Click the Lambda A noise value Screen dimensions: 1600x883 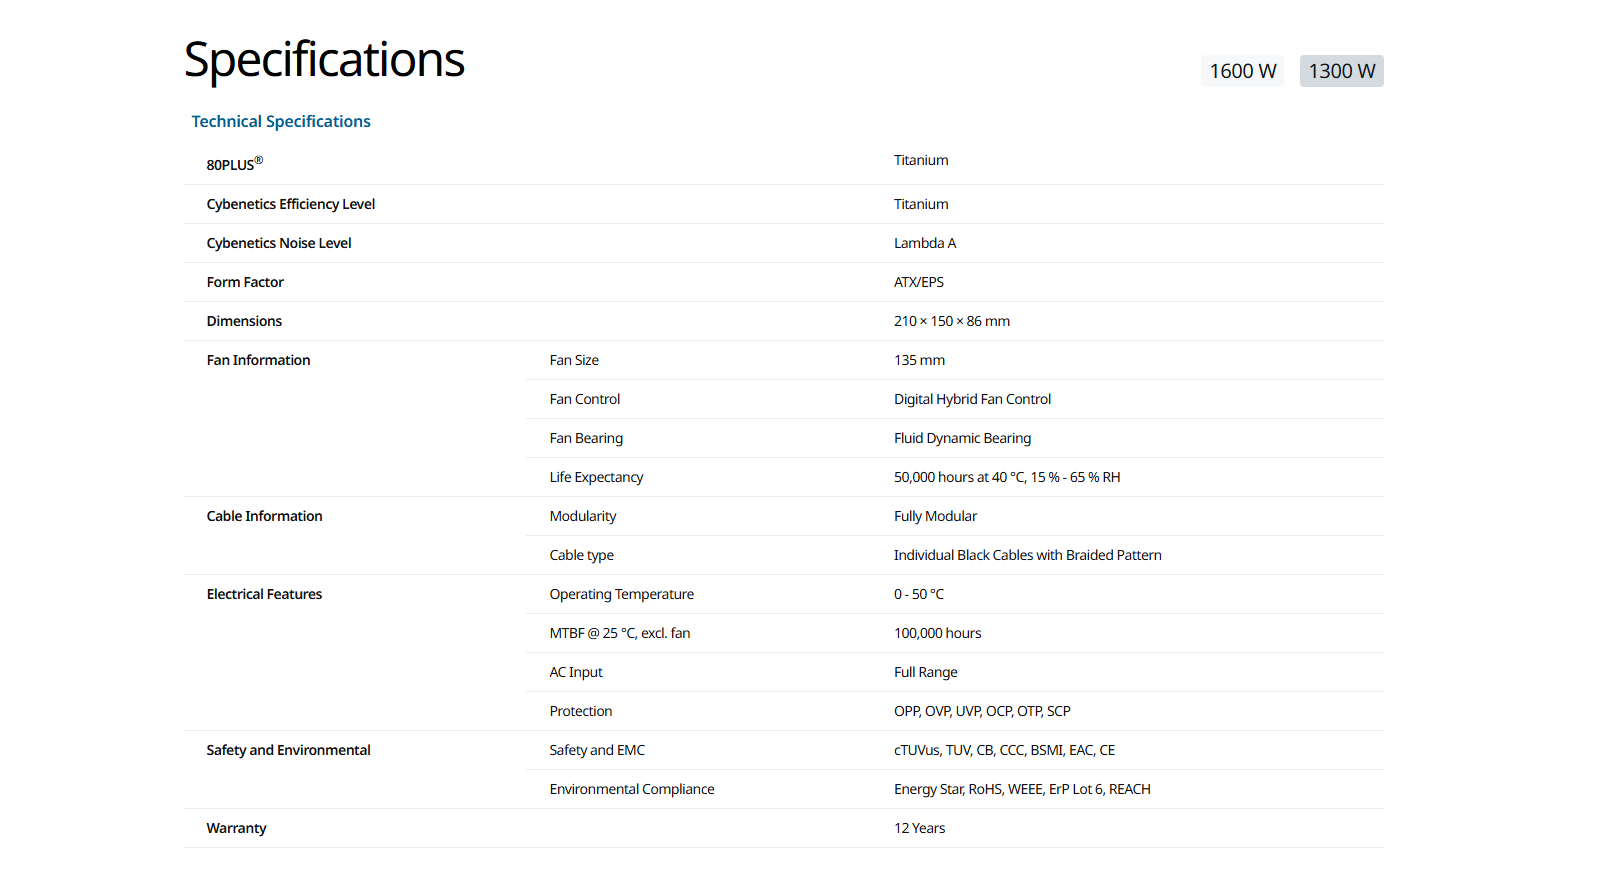point(924,243)
